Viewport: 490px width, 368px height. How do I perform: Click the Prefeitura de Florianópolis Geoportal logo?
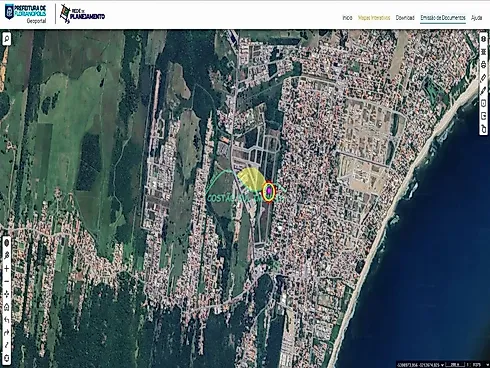point(26,14)
